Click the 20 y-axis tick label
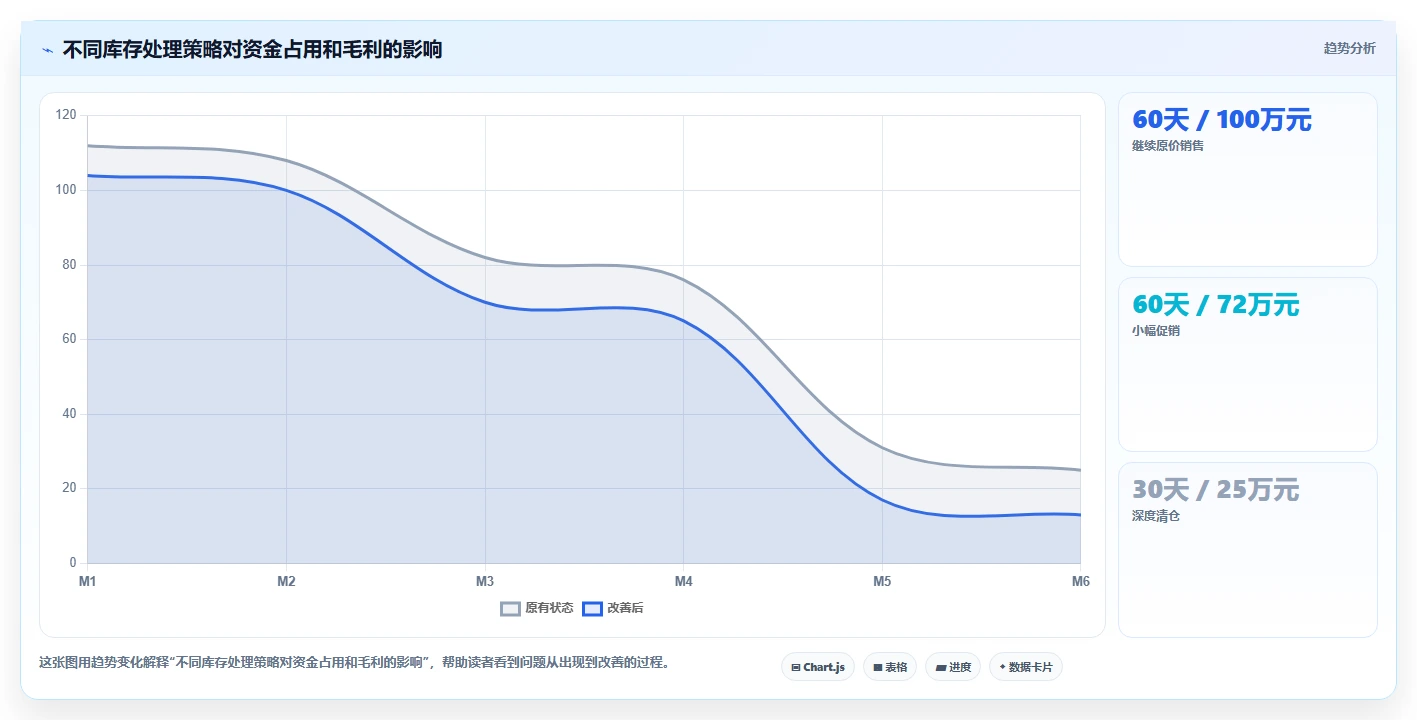1417x720 pixels. [x=69, y=488]
